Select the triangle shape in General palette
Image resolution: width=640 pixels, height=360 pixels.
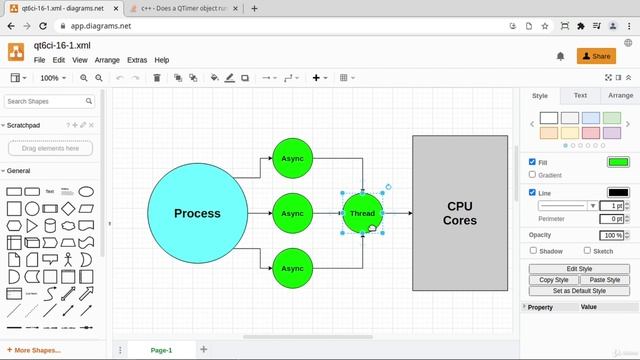coord(32,226)
